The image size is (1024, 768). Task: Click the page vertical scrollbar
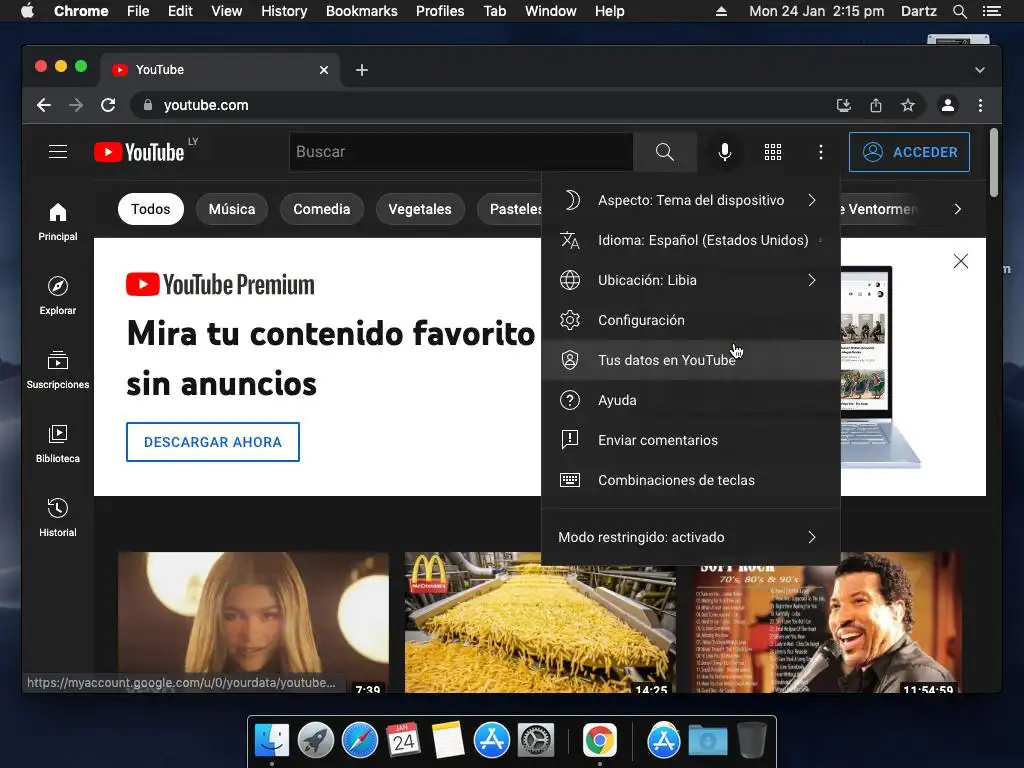(993, 163)
